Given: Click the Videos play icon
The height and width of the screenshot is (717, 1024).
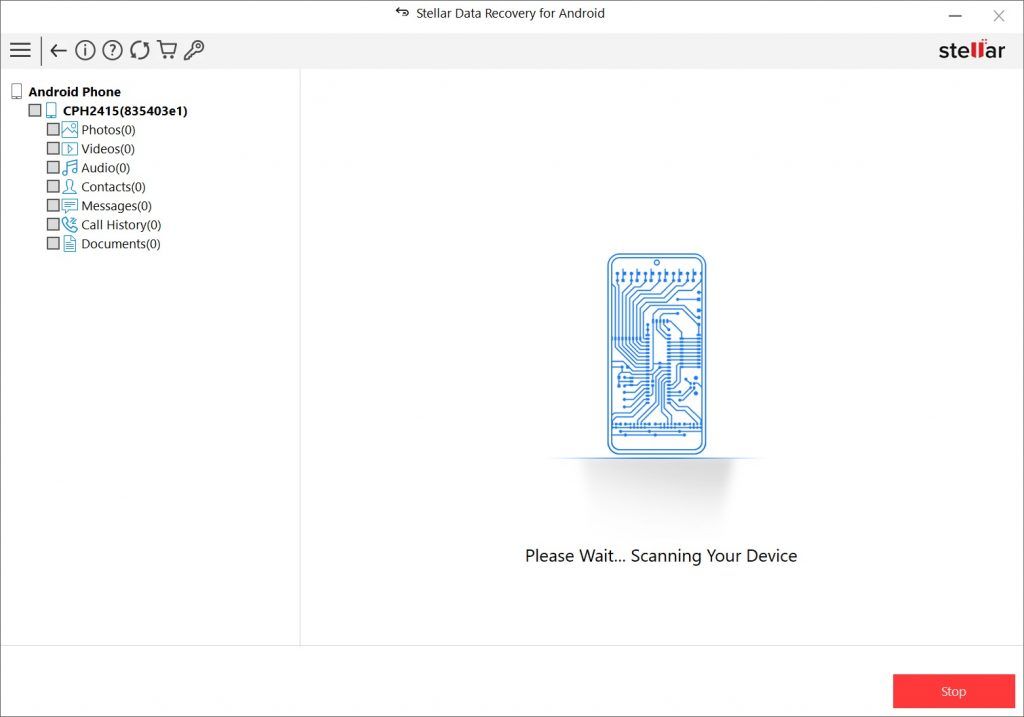Looking at the screenshot, I should (x=70, y=148).
